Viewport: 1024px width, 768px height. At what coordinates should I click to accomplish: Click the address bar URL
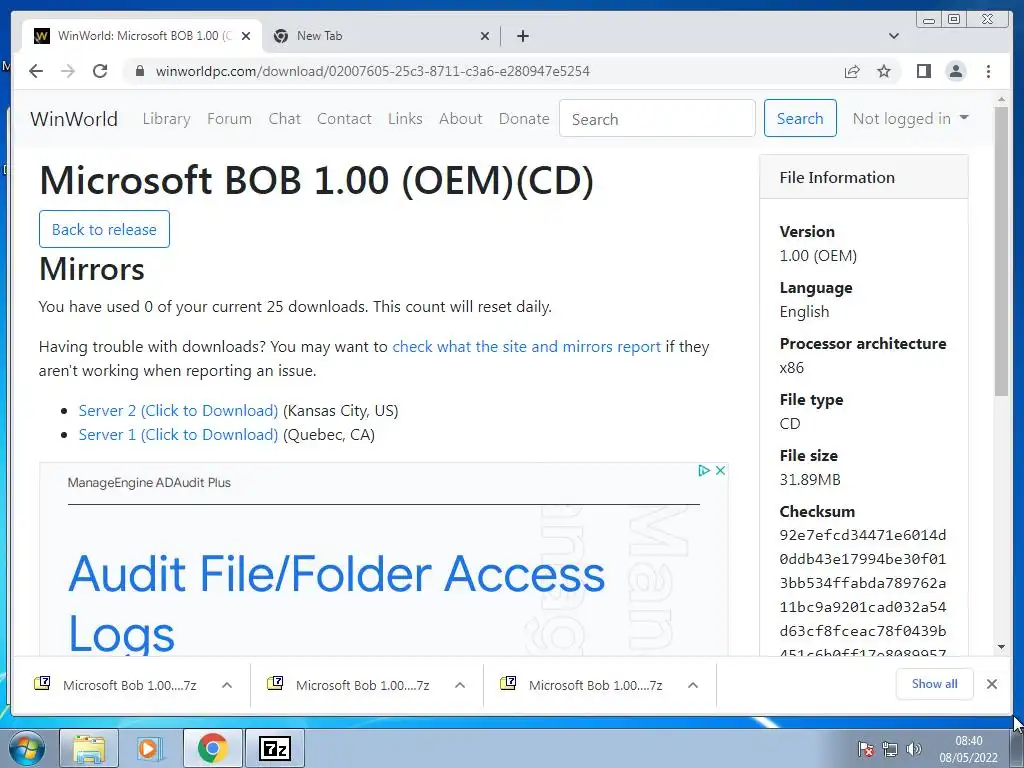coord(372,71)
